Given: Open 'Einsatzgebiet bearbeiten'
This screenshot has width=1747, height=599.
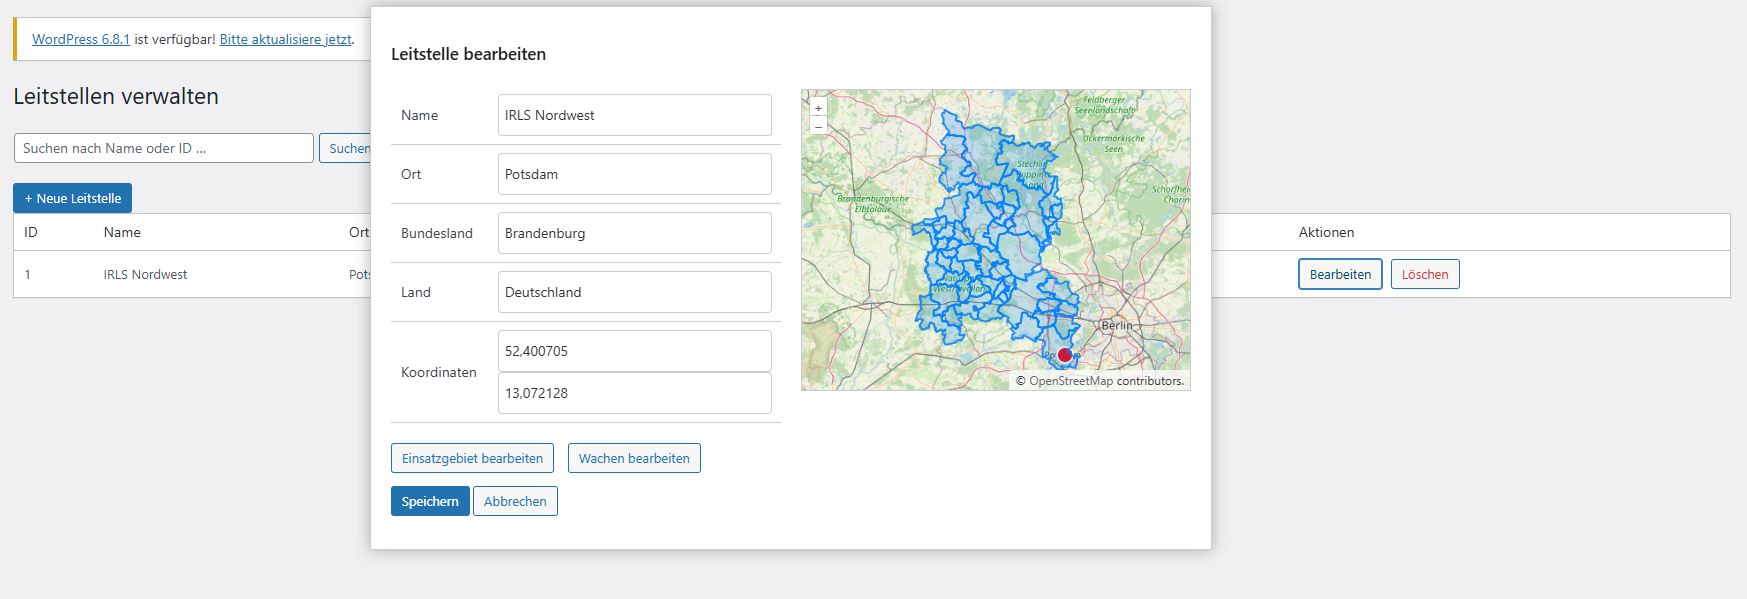Looking at the screenshot, I should [472, 458].
